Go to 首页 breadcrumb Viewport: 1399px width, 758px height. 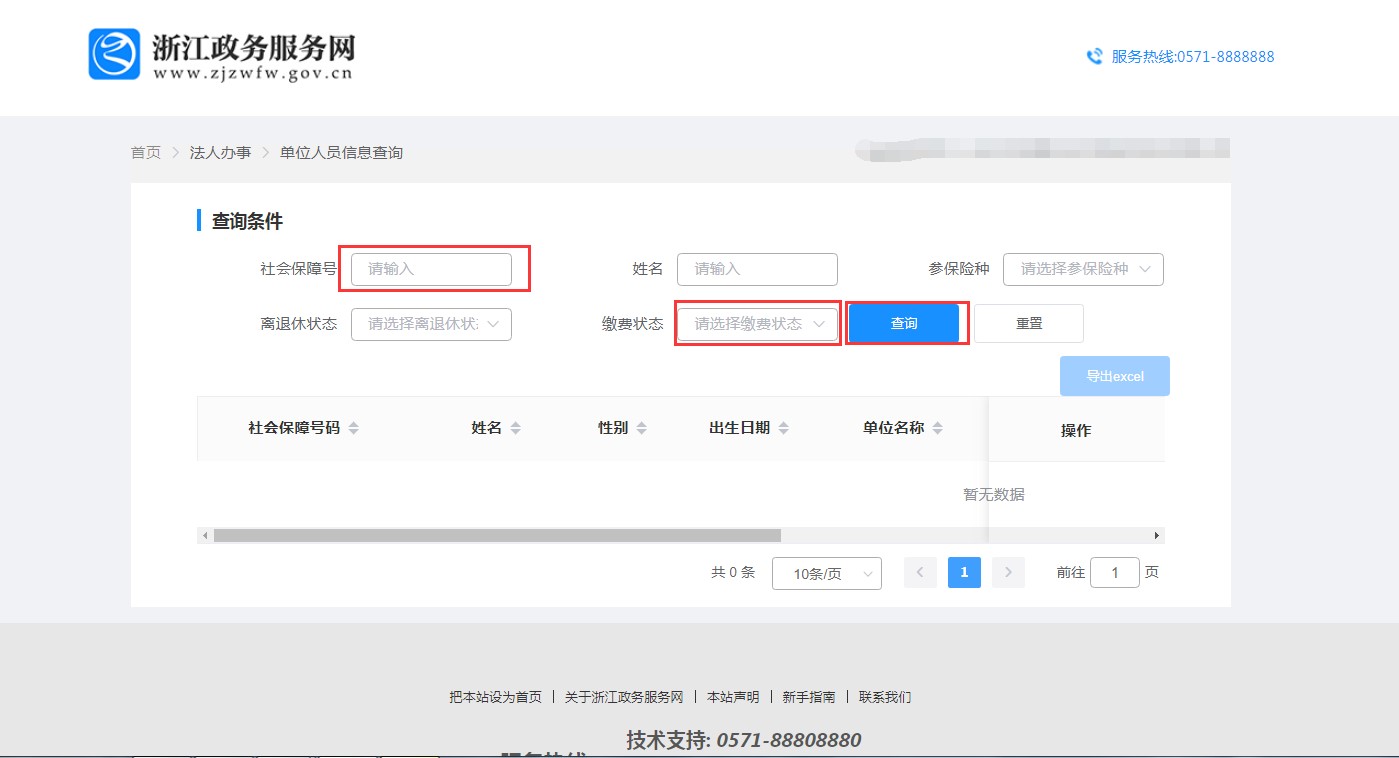145,153
